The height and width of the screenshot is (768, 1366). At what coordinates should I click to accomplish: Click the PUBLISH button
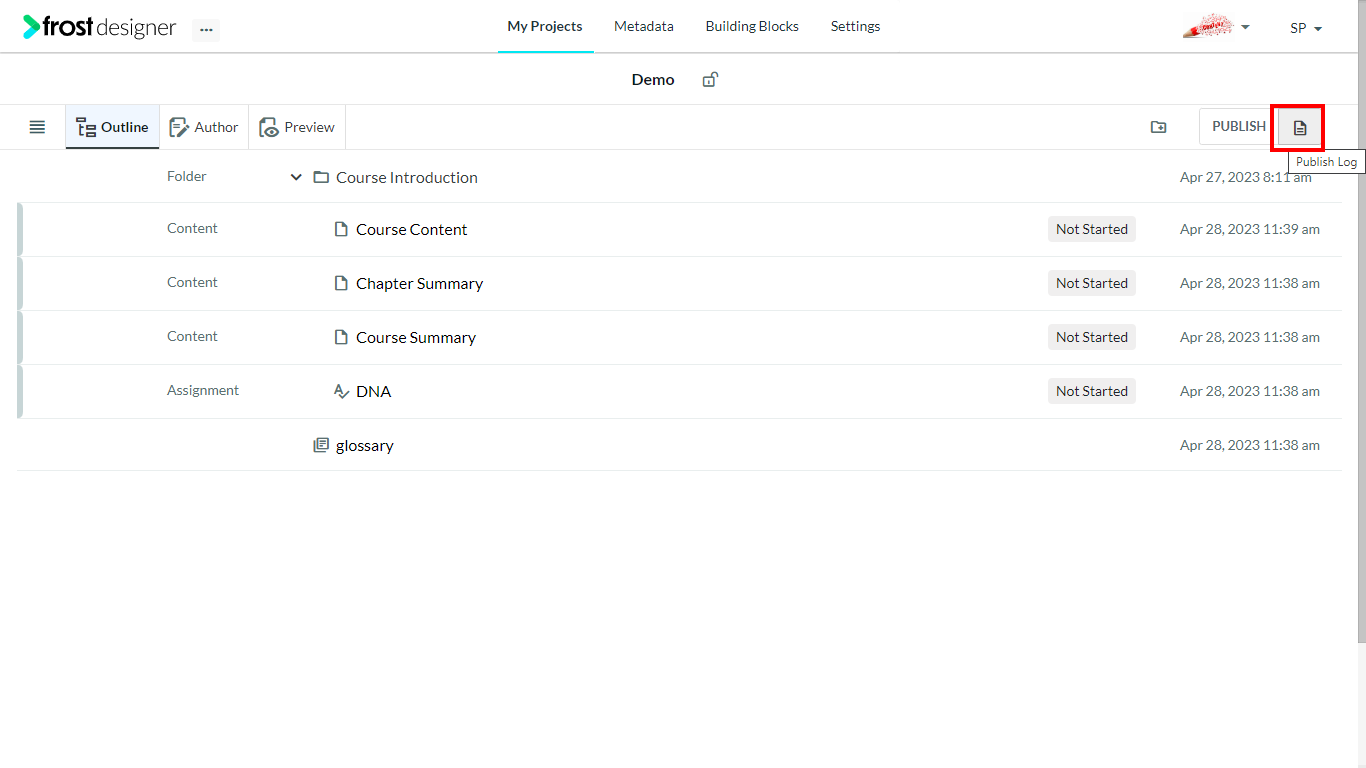click(x=1239, y=127)
